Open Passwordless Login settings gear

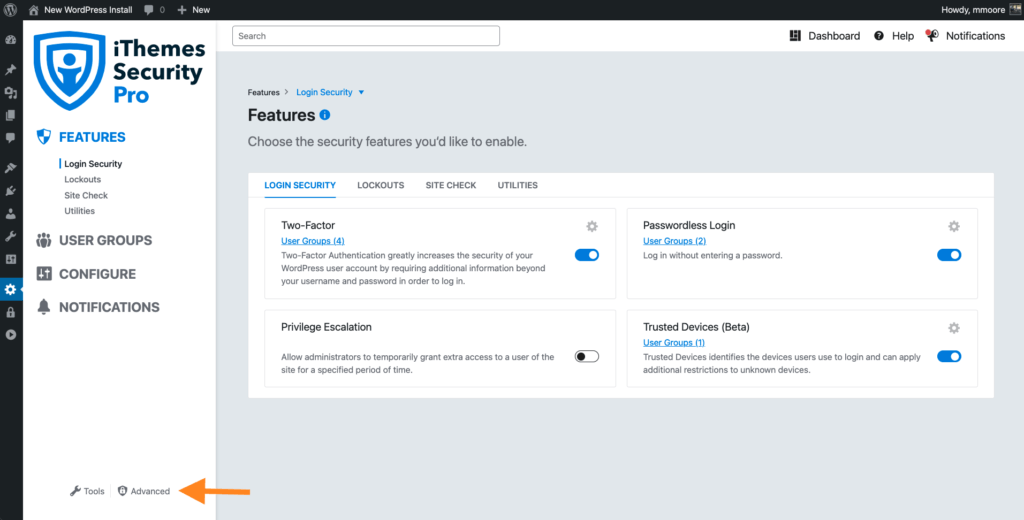click(953, 226)
